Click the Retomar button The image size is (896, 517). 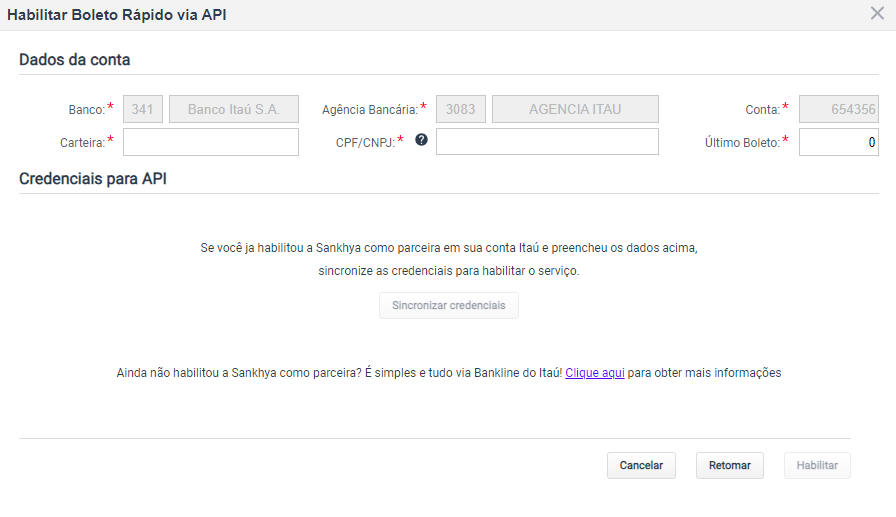(x=730, y=466)
